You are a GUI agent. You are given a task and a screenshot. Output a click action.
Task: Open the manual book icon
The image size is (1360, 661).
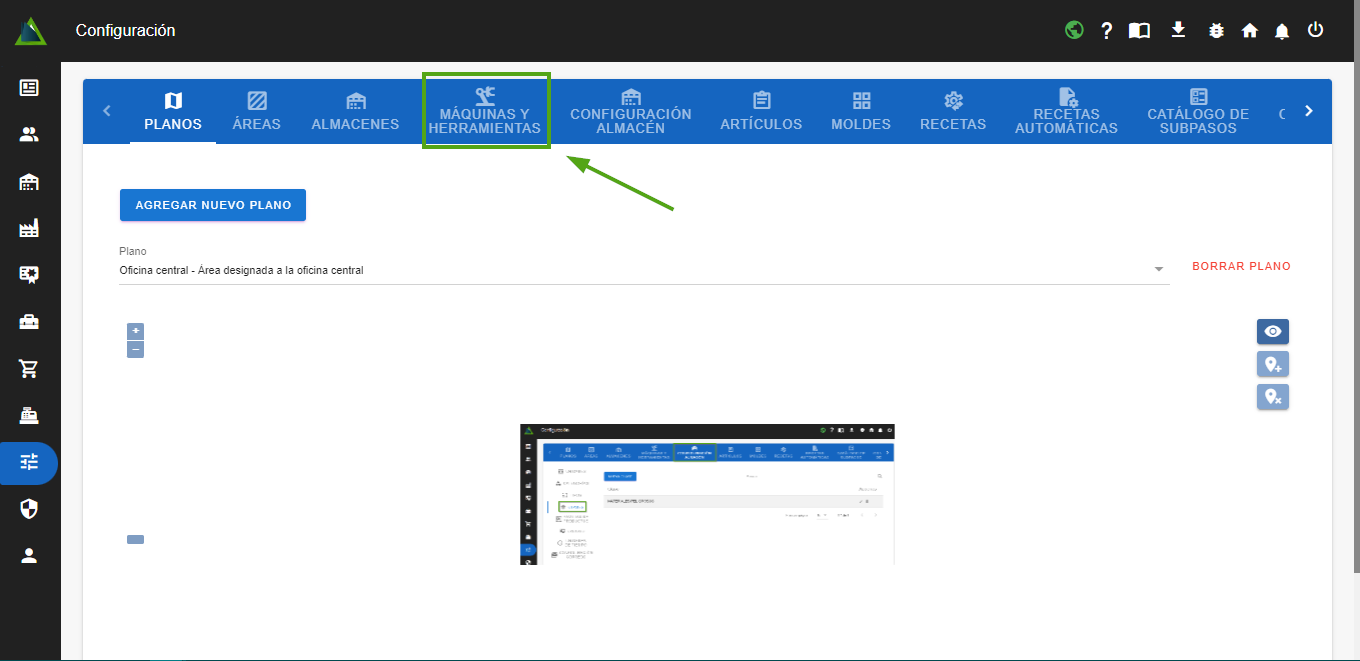tap(1139, 31)
